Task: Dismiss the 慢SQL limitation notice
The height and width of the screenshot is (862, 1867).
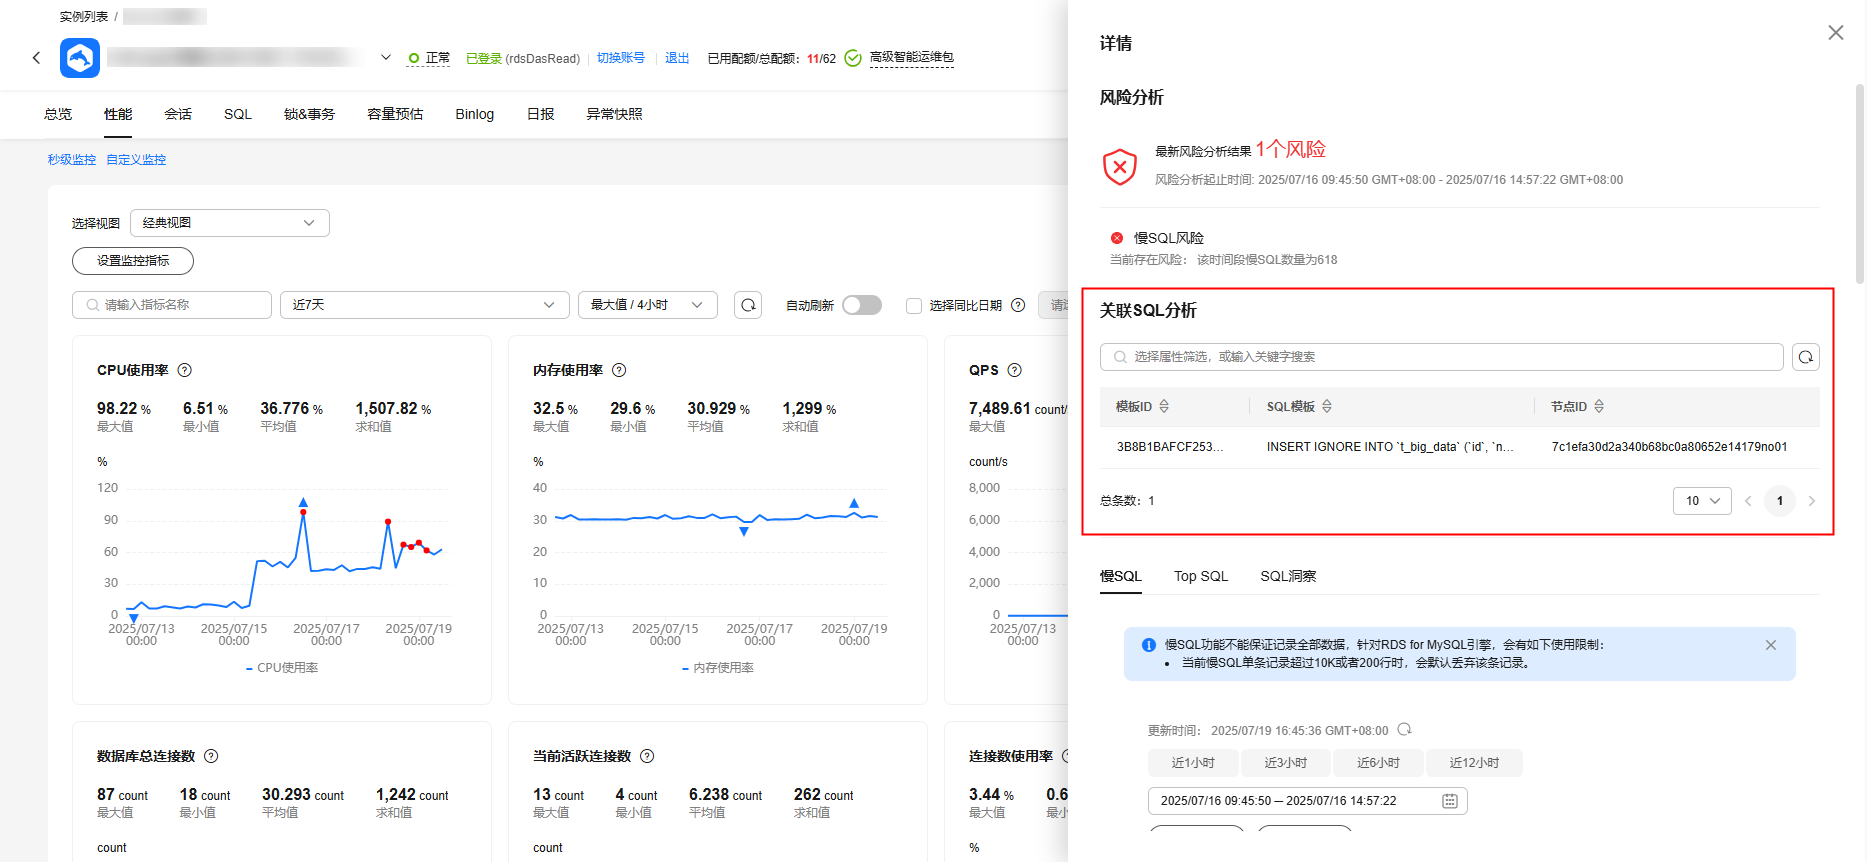Action: click(x=1771, y=645)
